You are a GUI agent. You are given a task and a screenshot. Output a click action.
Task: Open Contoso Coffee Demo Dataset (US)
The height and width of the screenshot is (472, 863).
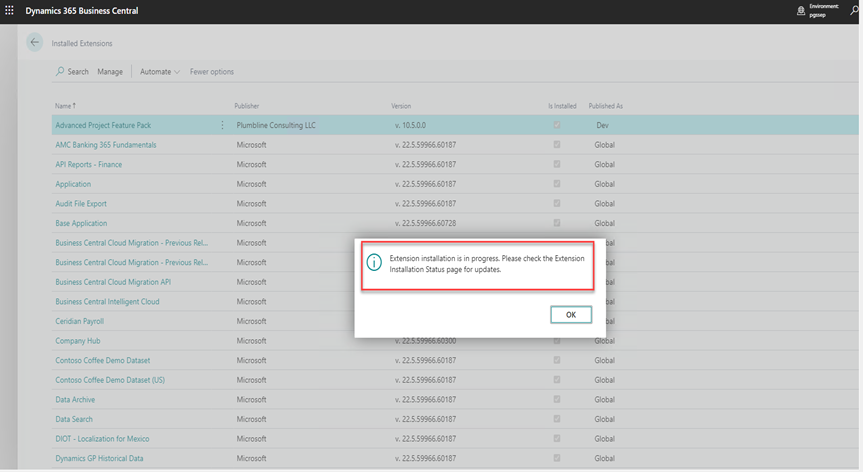(110, 380)
